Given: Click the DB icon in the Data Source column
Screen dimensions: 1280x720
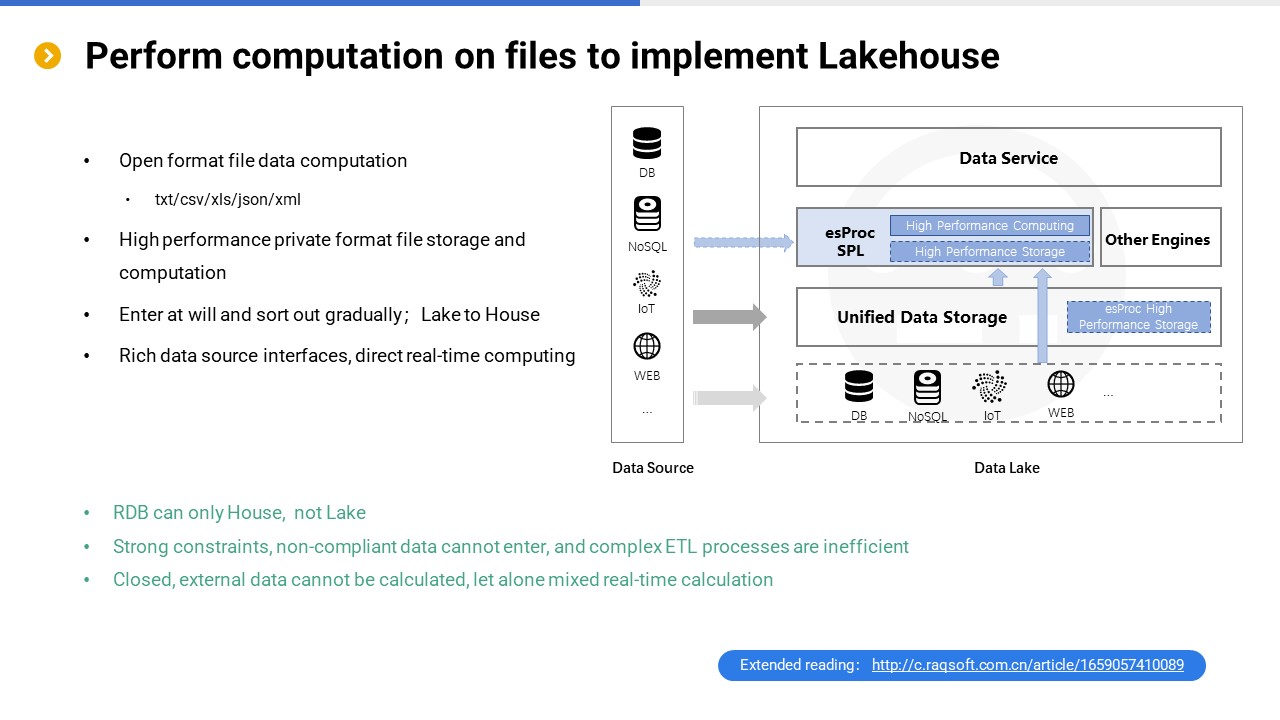Looking at the screenshot, I should (x=647, y=143).
